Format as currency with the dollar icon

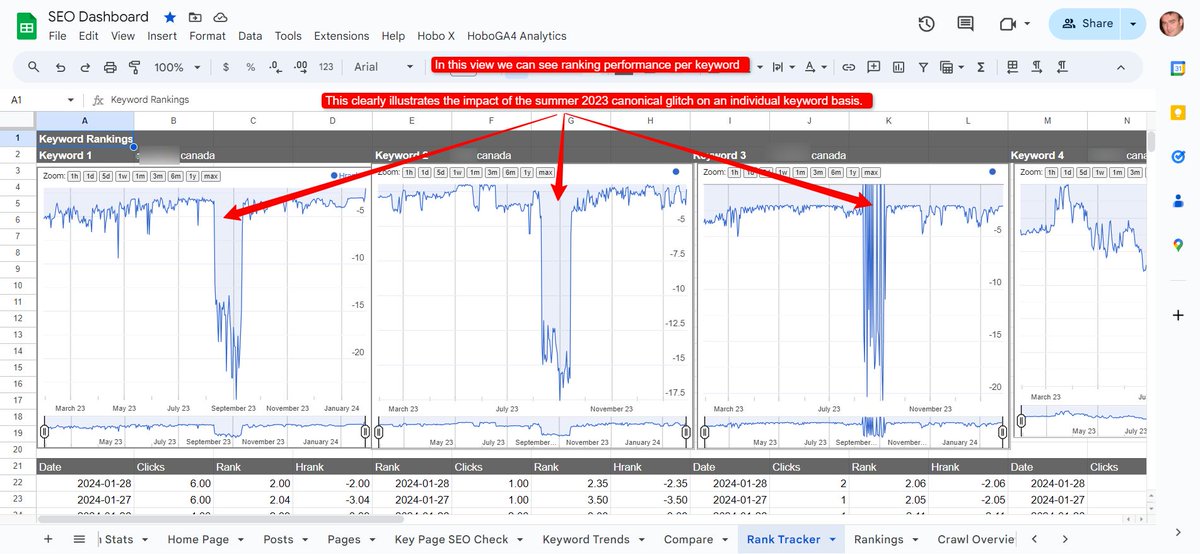click(226, 67)
